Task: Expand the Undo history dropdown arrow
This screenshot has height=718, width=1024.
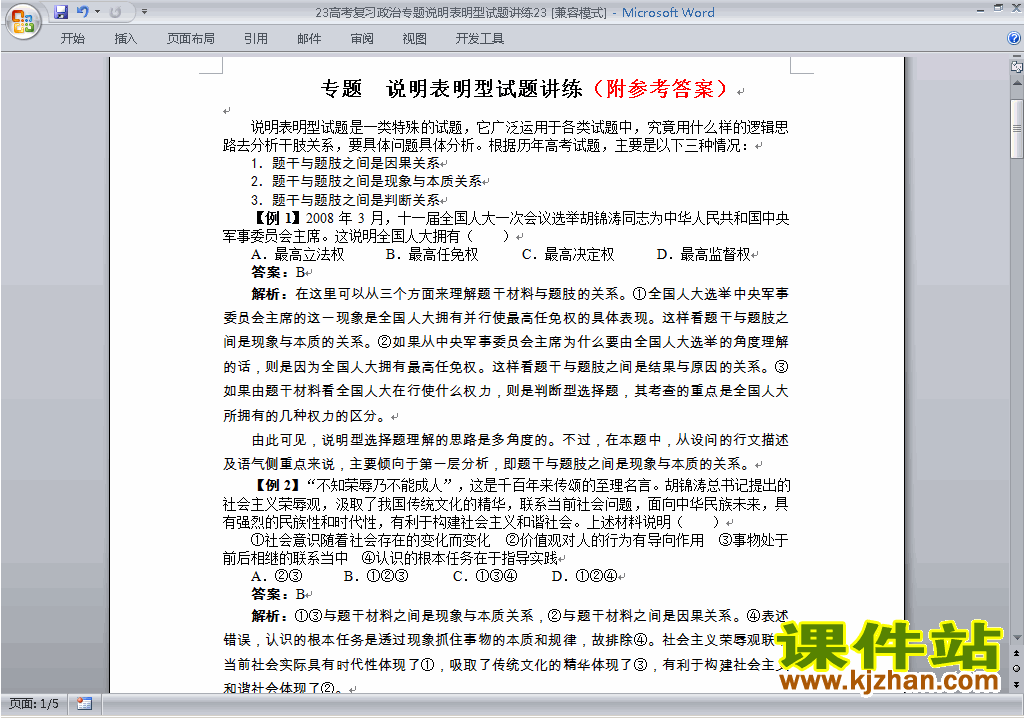Action: coord(97,12)
